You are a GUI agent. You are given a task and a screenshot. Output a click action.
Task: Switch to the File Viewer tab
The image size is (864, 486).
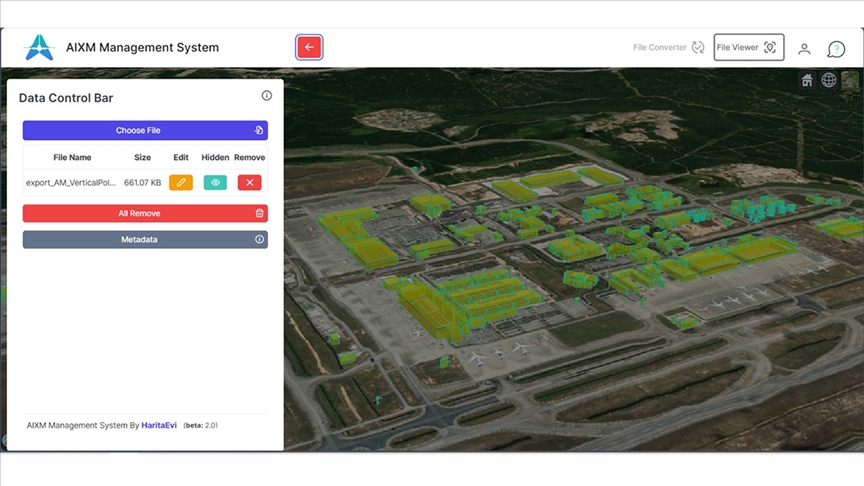[x=748, y=47]
